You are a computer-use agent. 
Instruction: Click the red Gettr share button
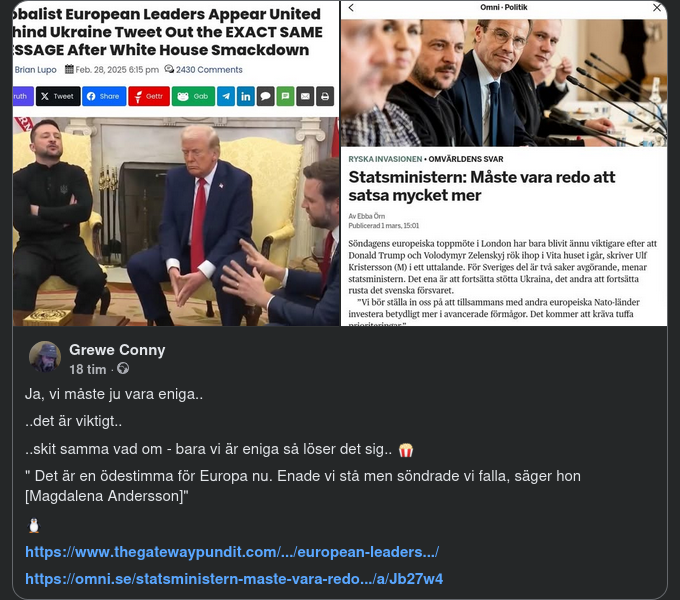point(149,96)
